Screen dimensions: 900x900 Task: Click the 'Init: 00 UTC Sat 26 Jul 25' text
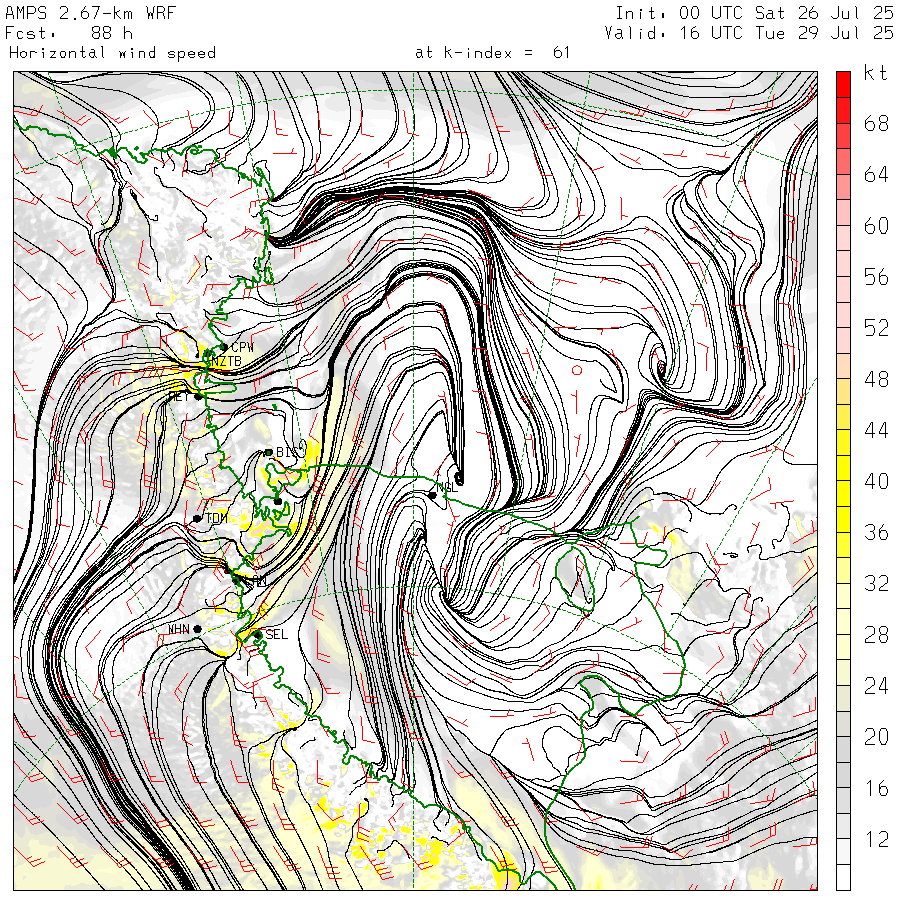(x=754, y=13)
